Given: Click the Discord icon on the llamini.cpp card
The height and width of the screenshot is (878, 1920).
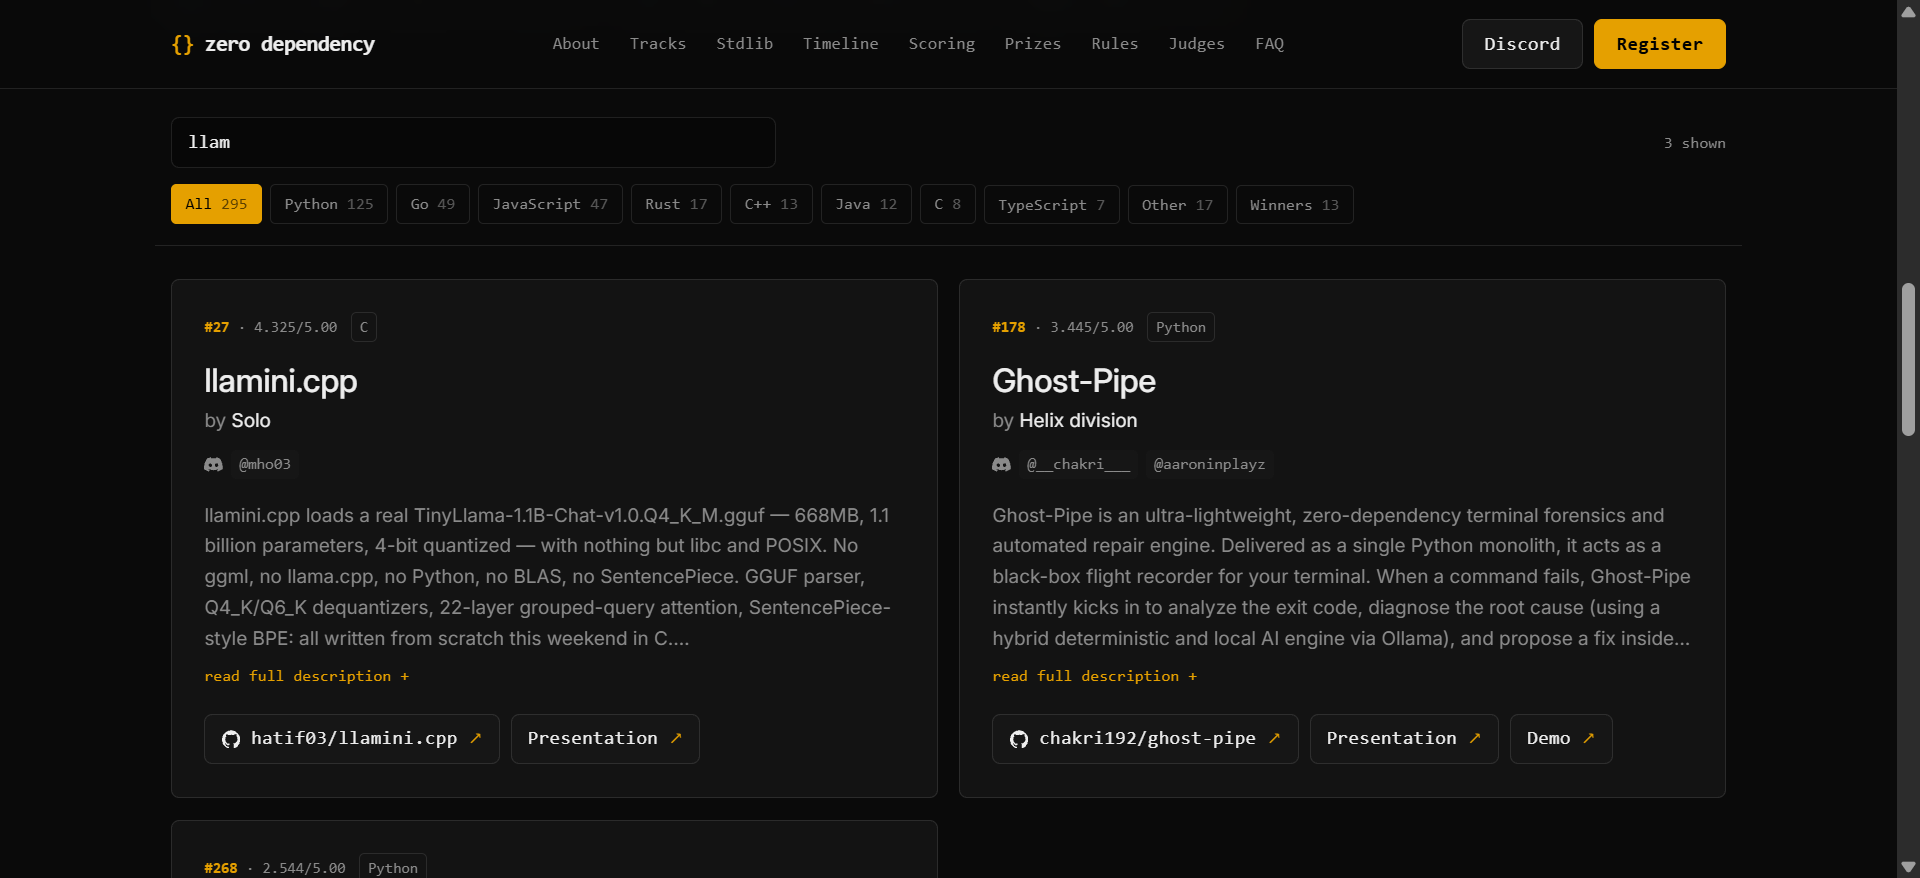Looking at the screenshot, I should (213, 465).
